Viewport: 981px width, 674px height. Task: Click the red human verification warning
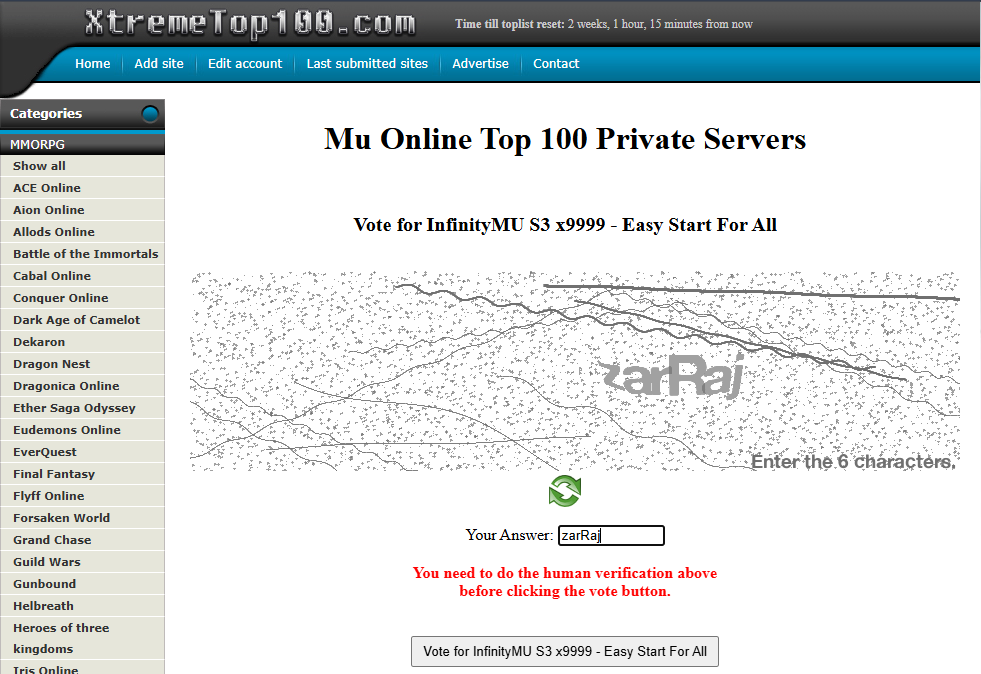click(x=565, y=582)
